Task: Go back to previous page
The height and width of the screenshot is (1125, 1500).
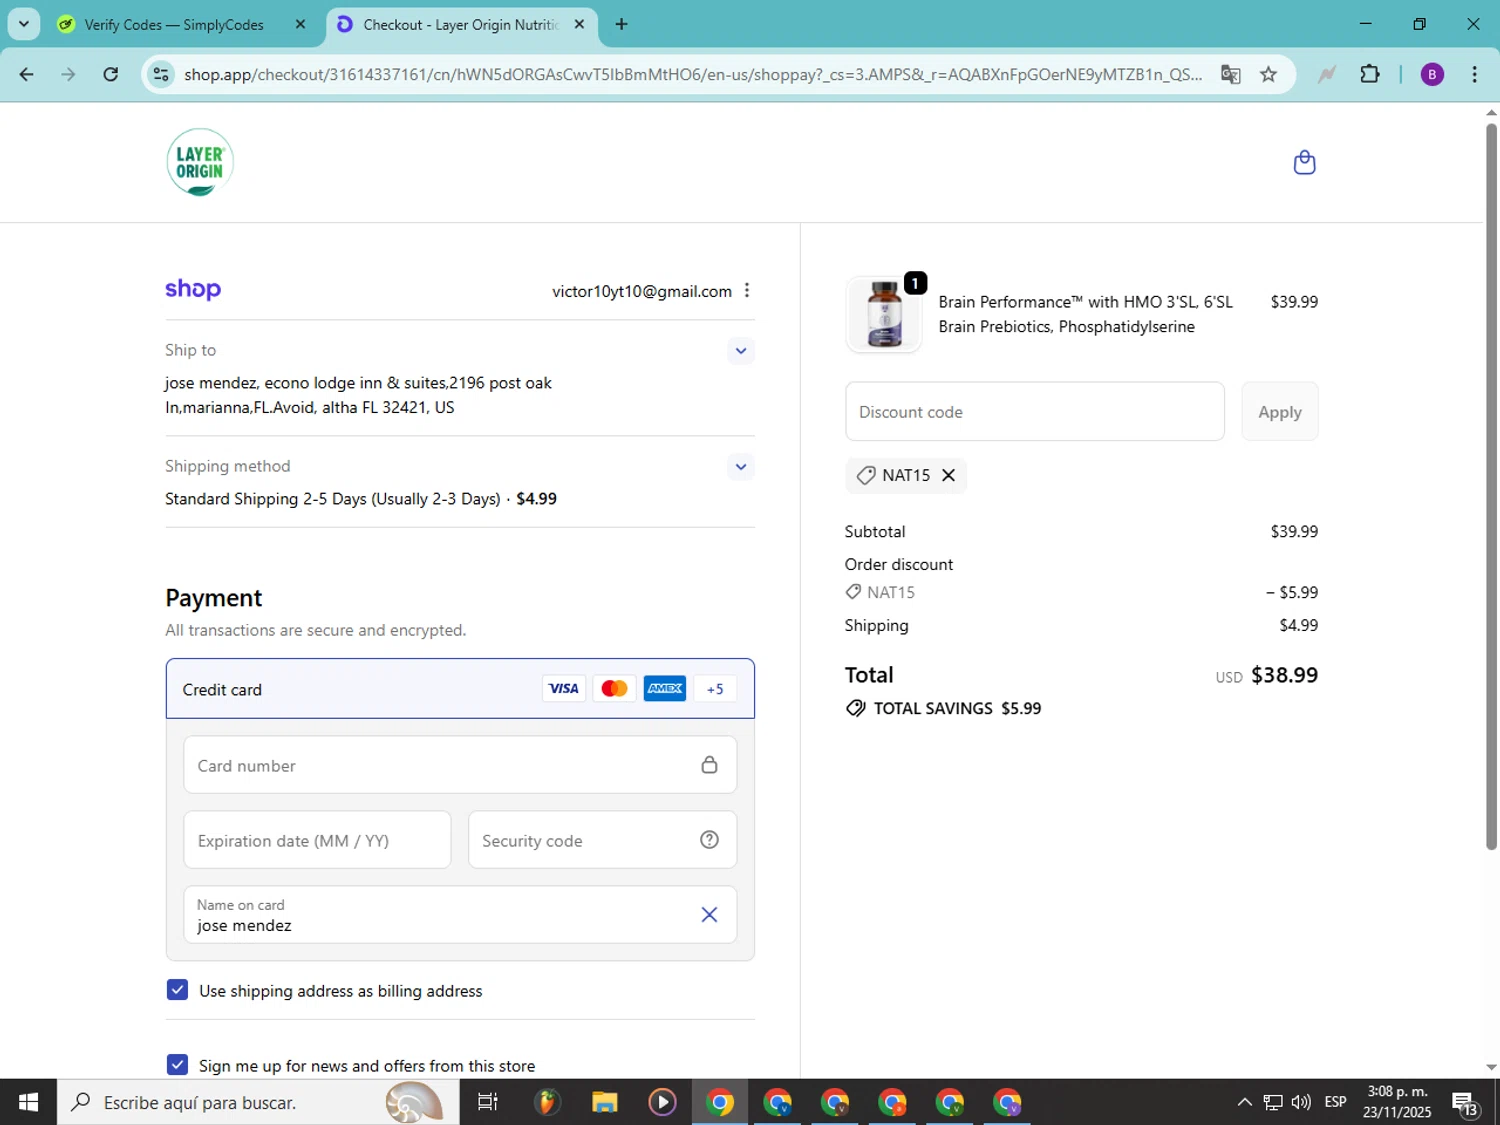Action: tap(27, 74)
